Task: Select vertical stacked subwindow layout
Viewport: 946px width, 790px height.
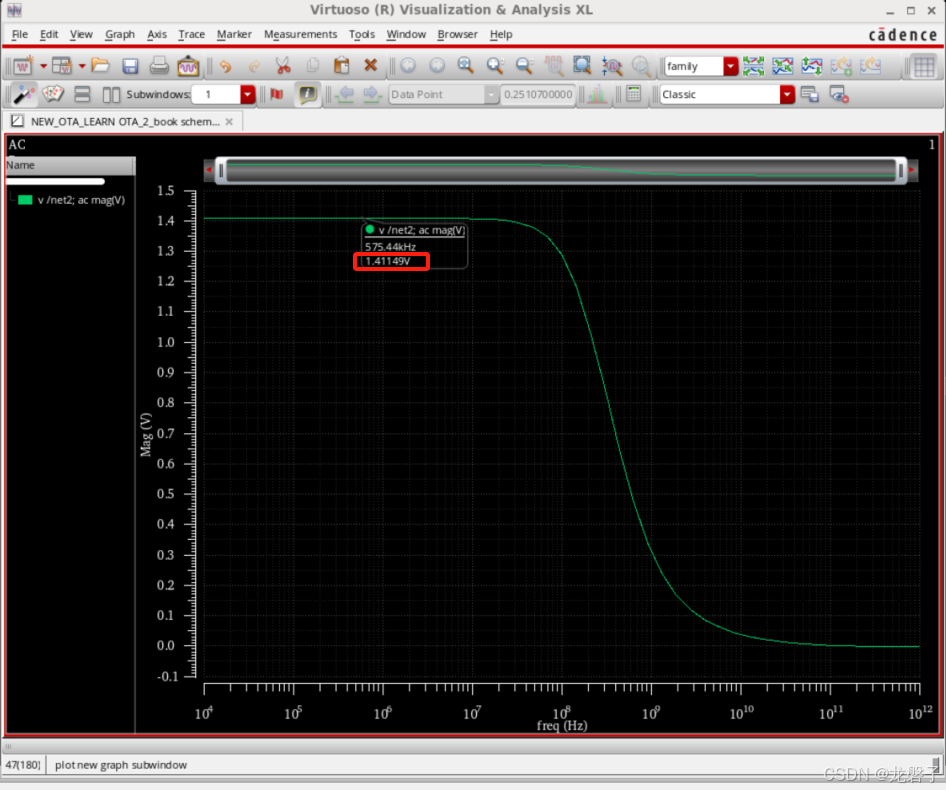Action: tap(82, 95)
